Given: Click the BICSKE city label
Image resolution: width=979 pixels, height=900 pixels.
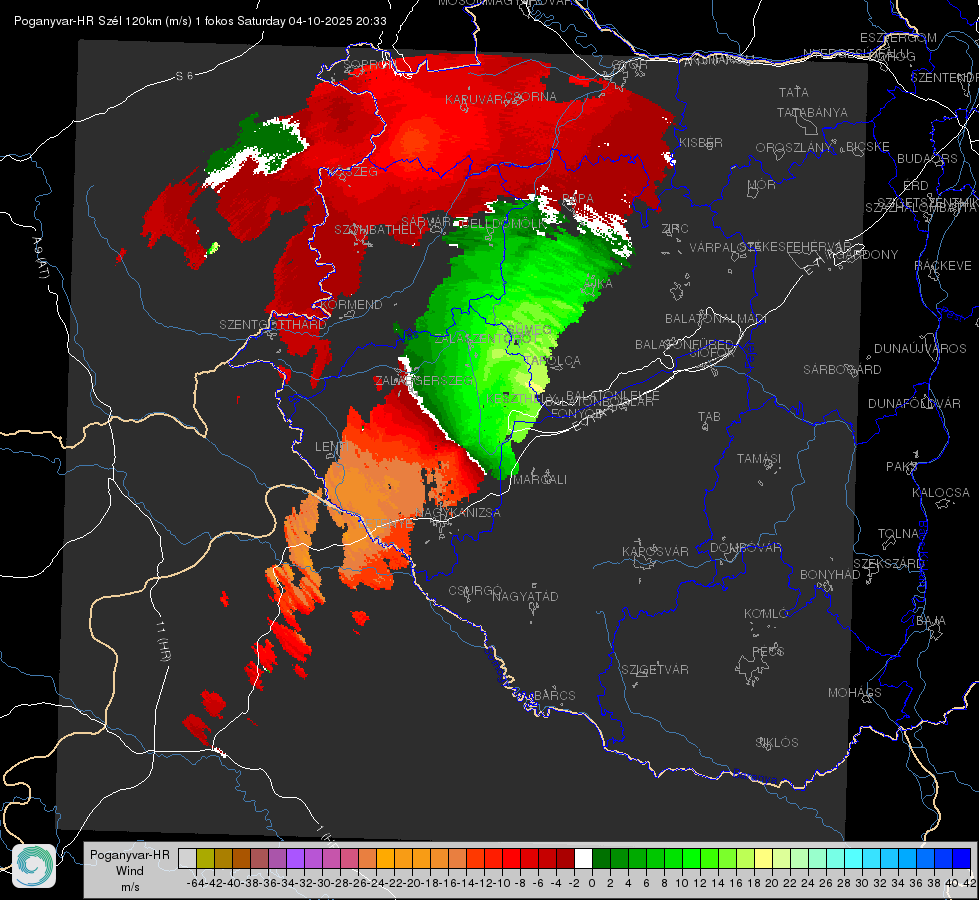Looking at the screenshot, I should point(868,146).
